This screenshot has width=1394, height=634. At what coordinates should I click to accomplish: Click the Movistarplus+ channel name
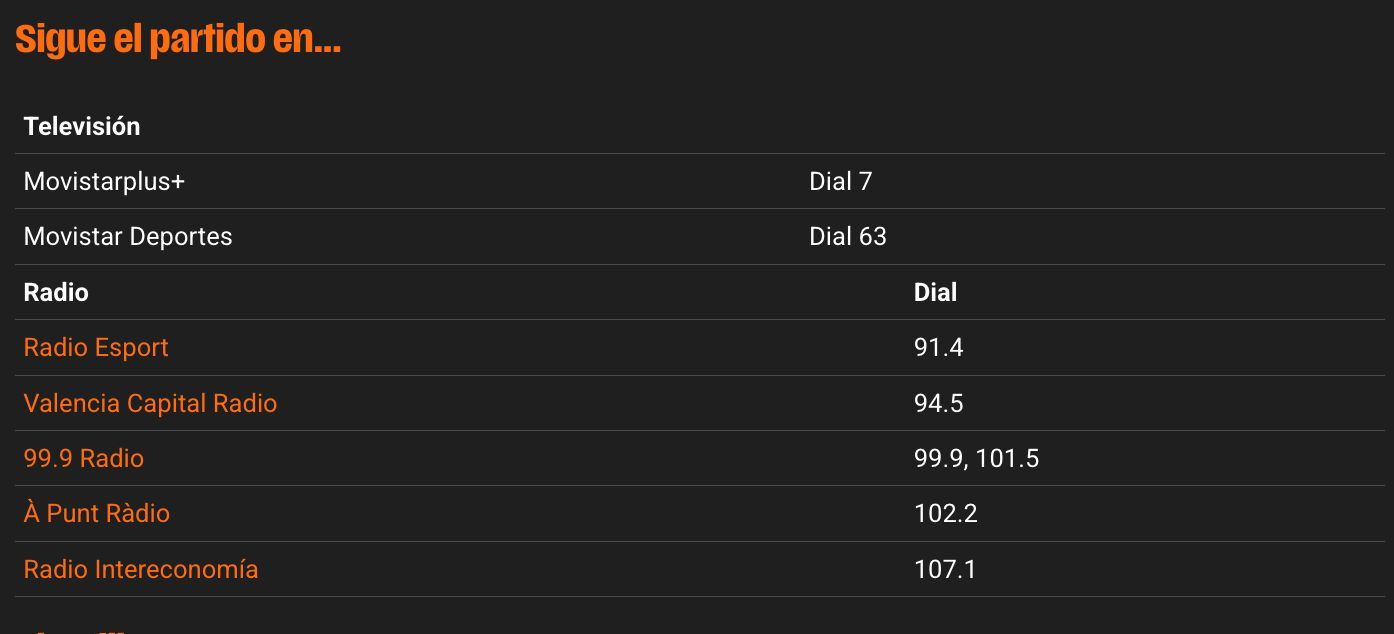104,182
